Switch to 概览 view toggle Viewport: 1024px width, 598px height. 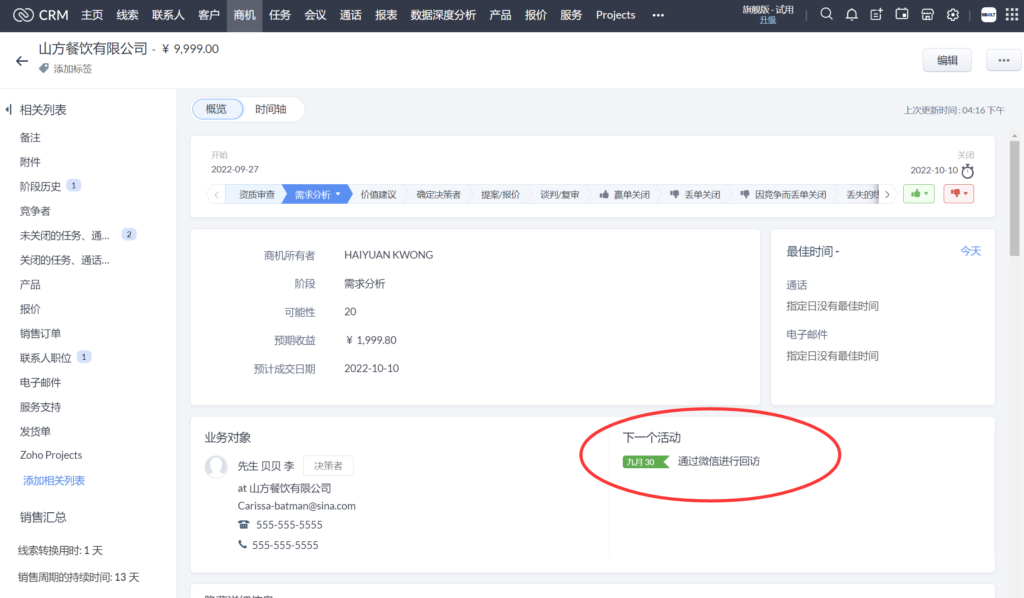216,110
